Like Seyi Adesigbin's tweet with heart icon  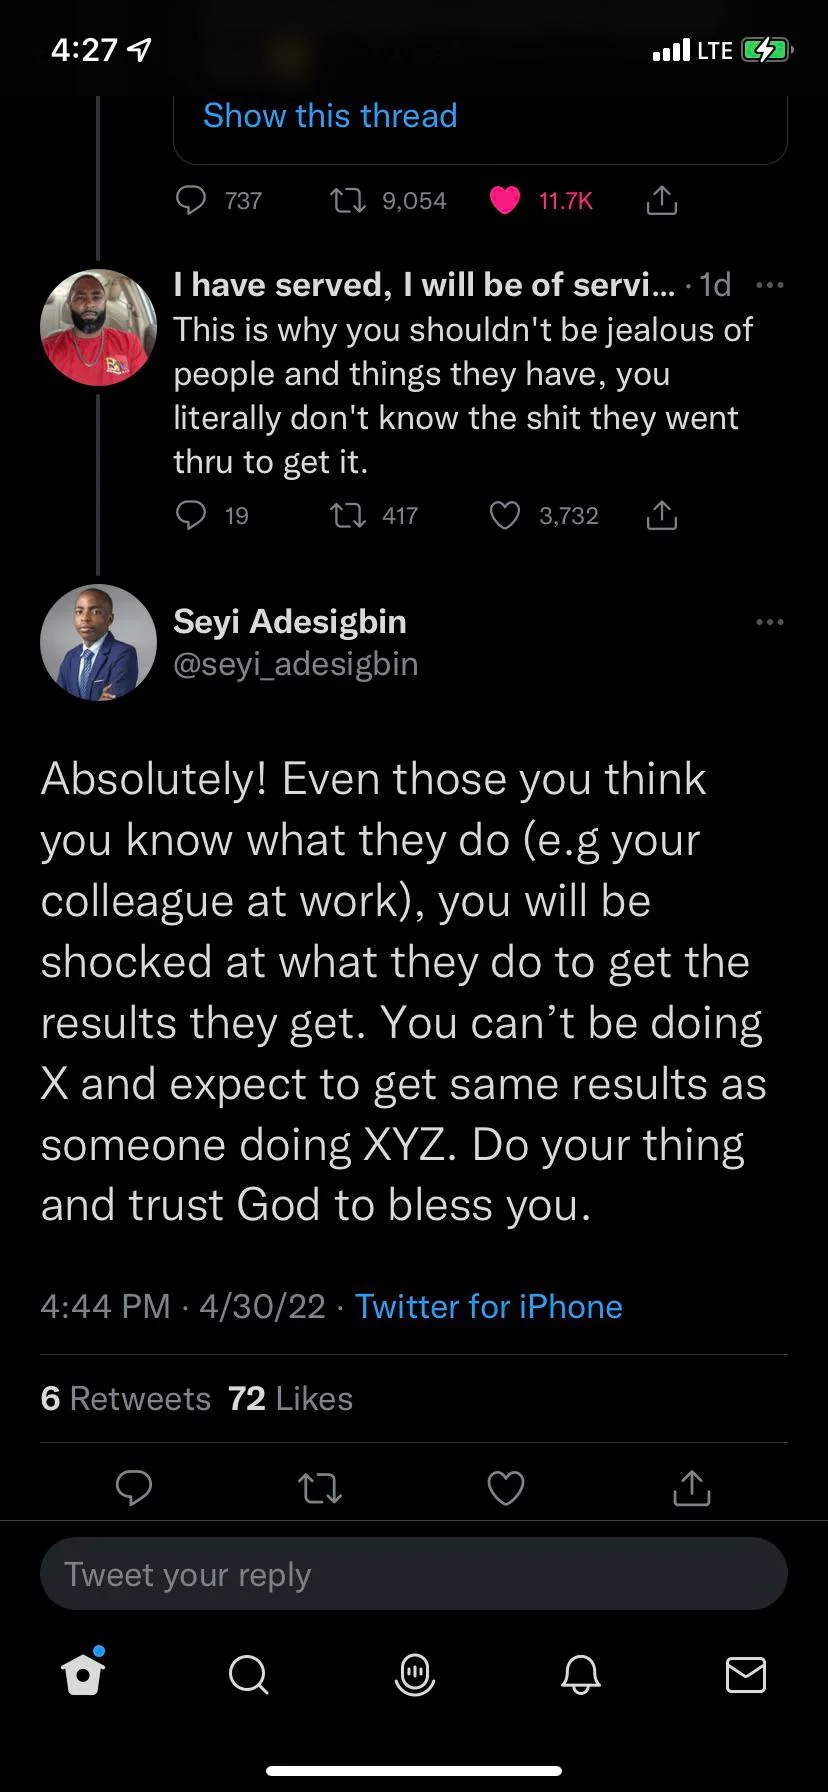[505, 1488]
